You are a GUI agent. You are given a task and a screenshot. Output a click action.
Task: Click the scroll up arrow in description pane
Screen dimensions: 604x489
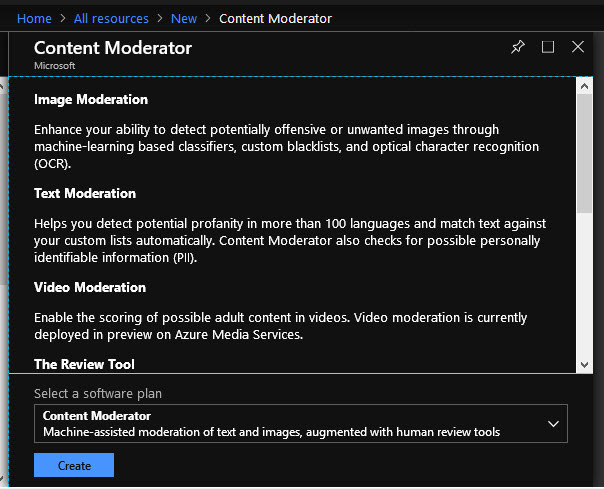585,87
